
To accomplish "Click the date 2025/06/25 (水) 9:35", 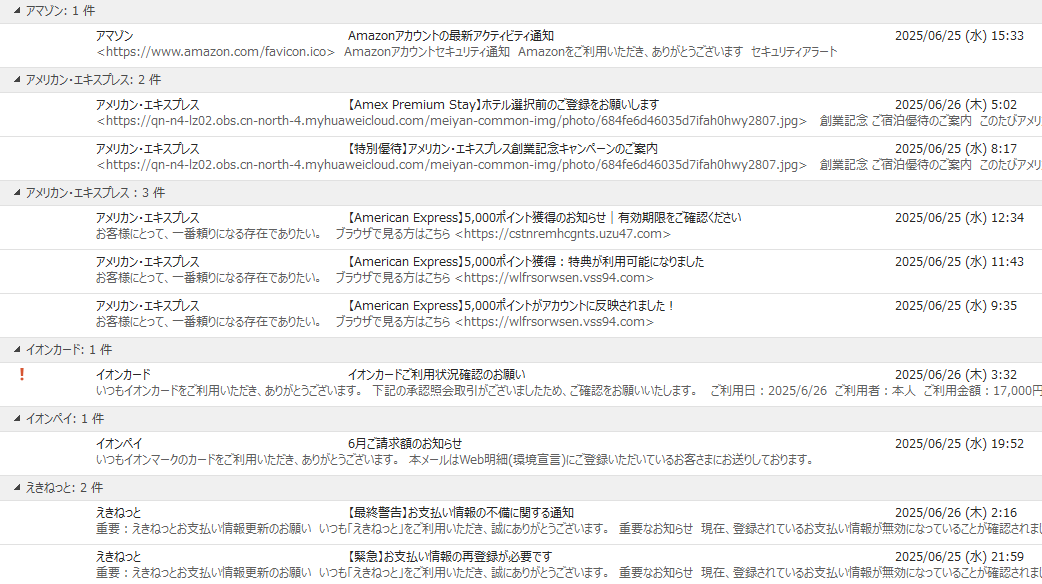I will [956, 306].
